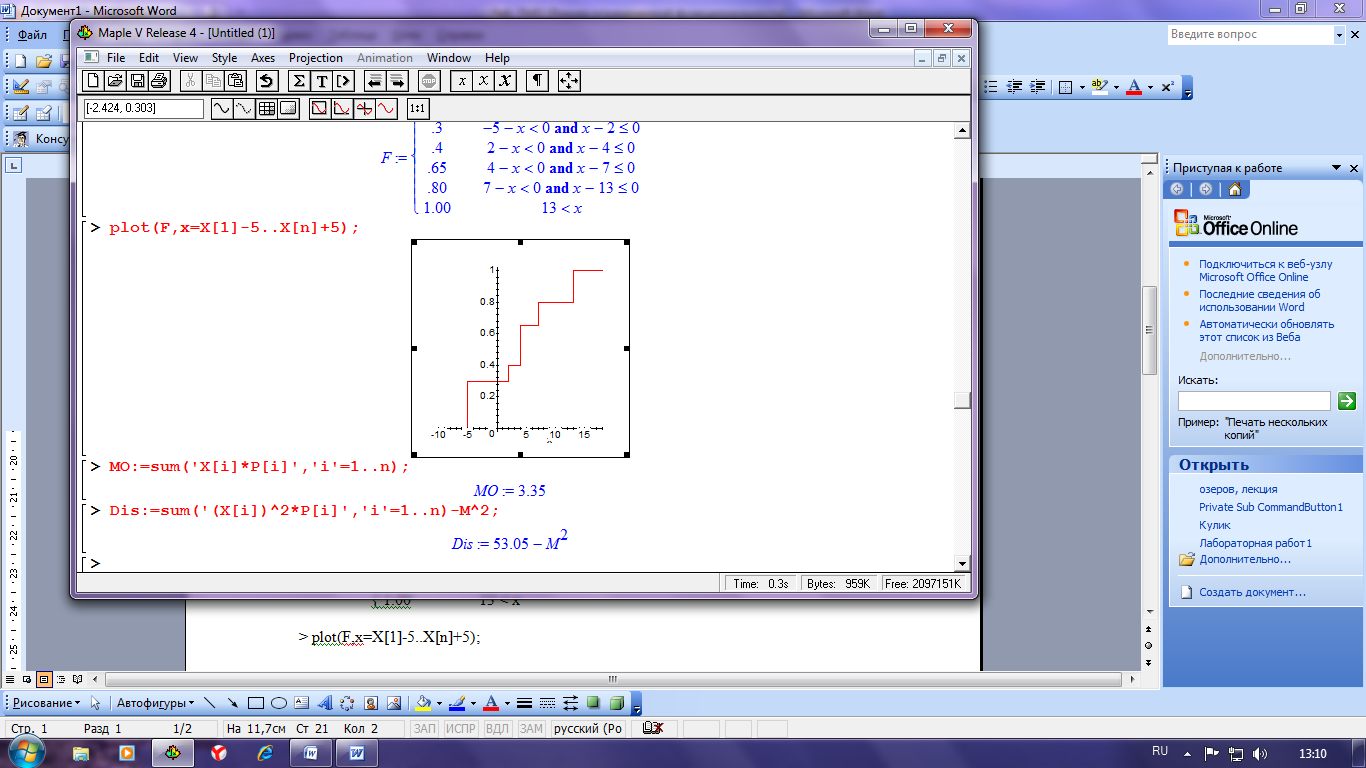Click the smallest x zoom icon

click(461, 81)
